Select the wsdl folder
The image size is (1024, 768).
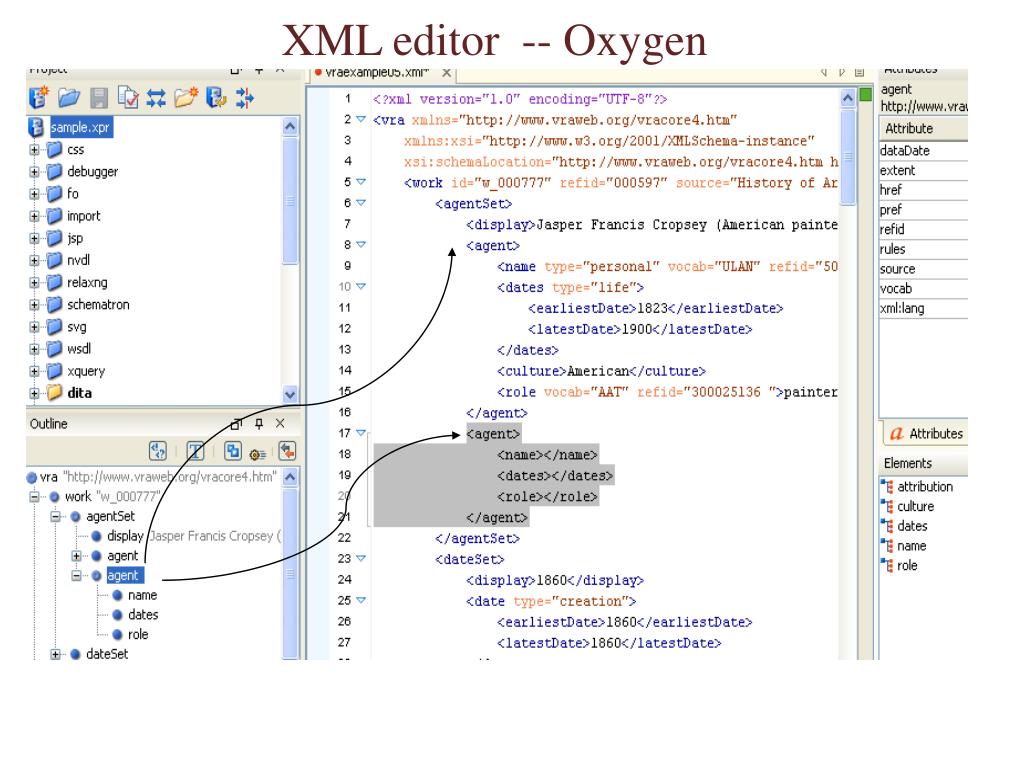coord(79,349)
